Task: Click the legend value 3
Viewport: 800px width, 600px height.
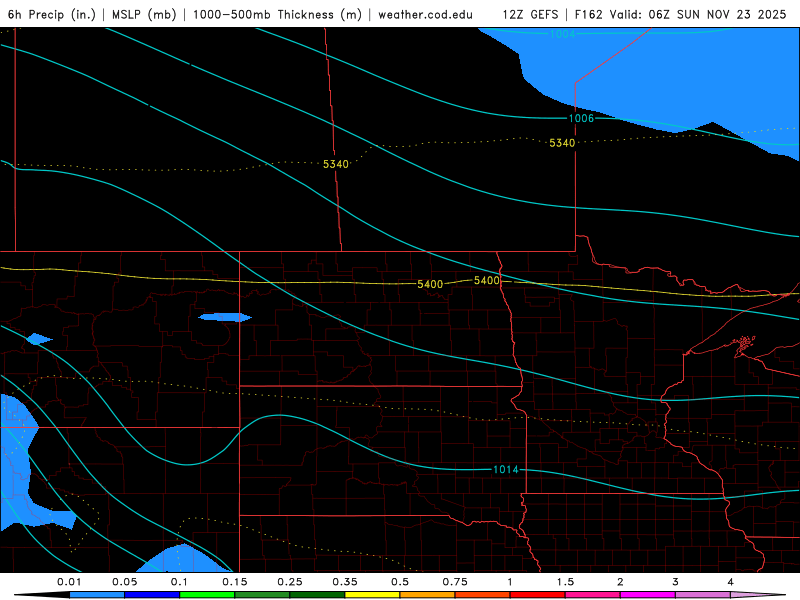Action: pos(676,582)
